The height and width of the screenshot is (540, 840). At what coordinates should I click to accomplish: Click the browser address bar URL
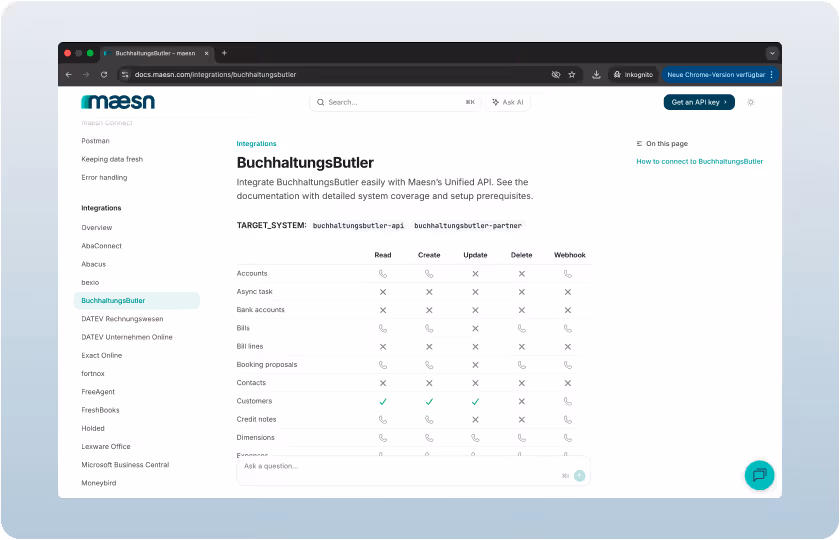click(x=215, y=74)
